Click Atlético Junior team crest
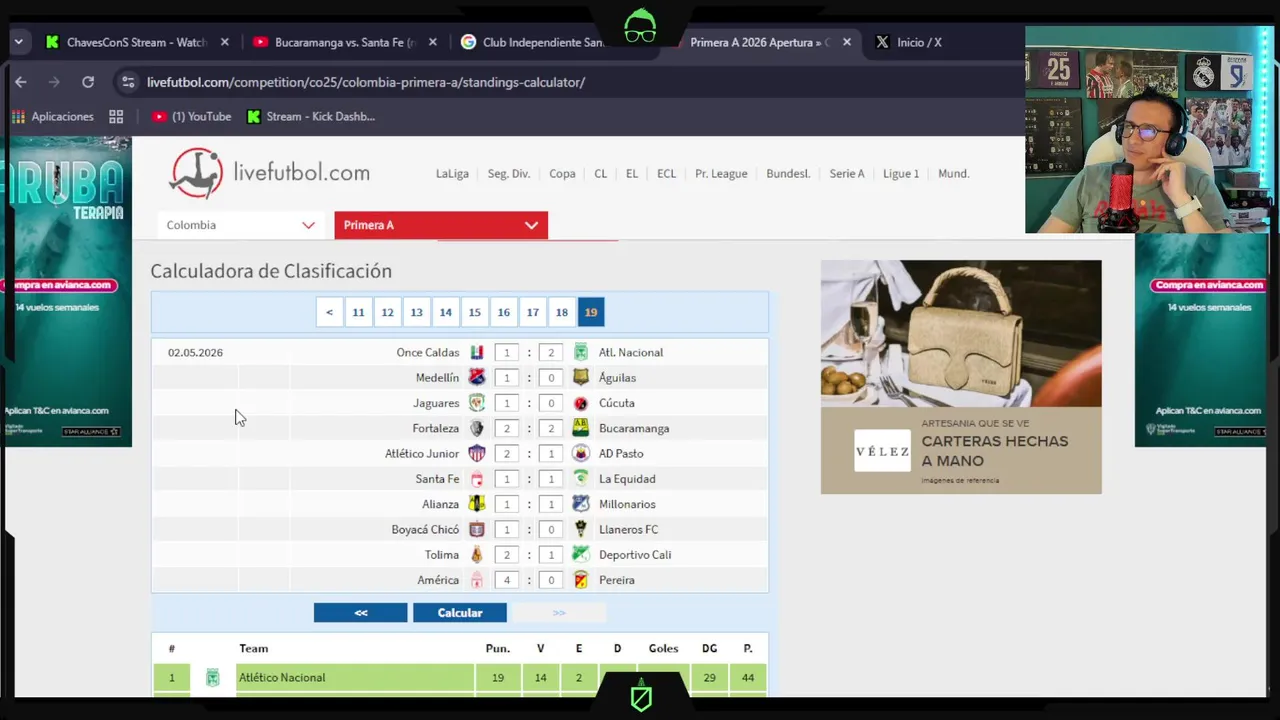This screenshot has height=720, width=1280. coord(477,453)
